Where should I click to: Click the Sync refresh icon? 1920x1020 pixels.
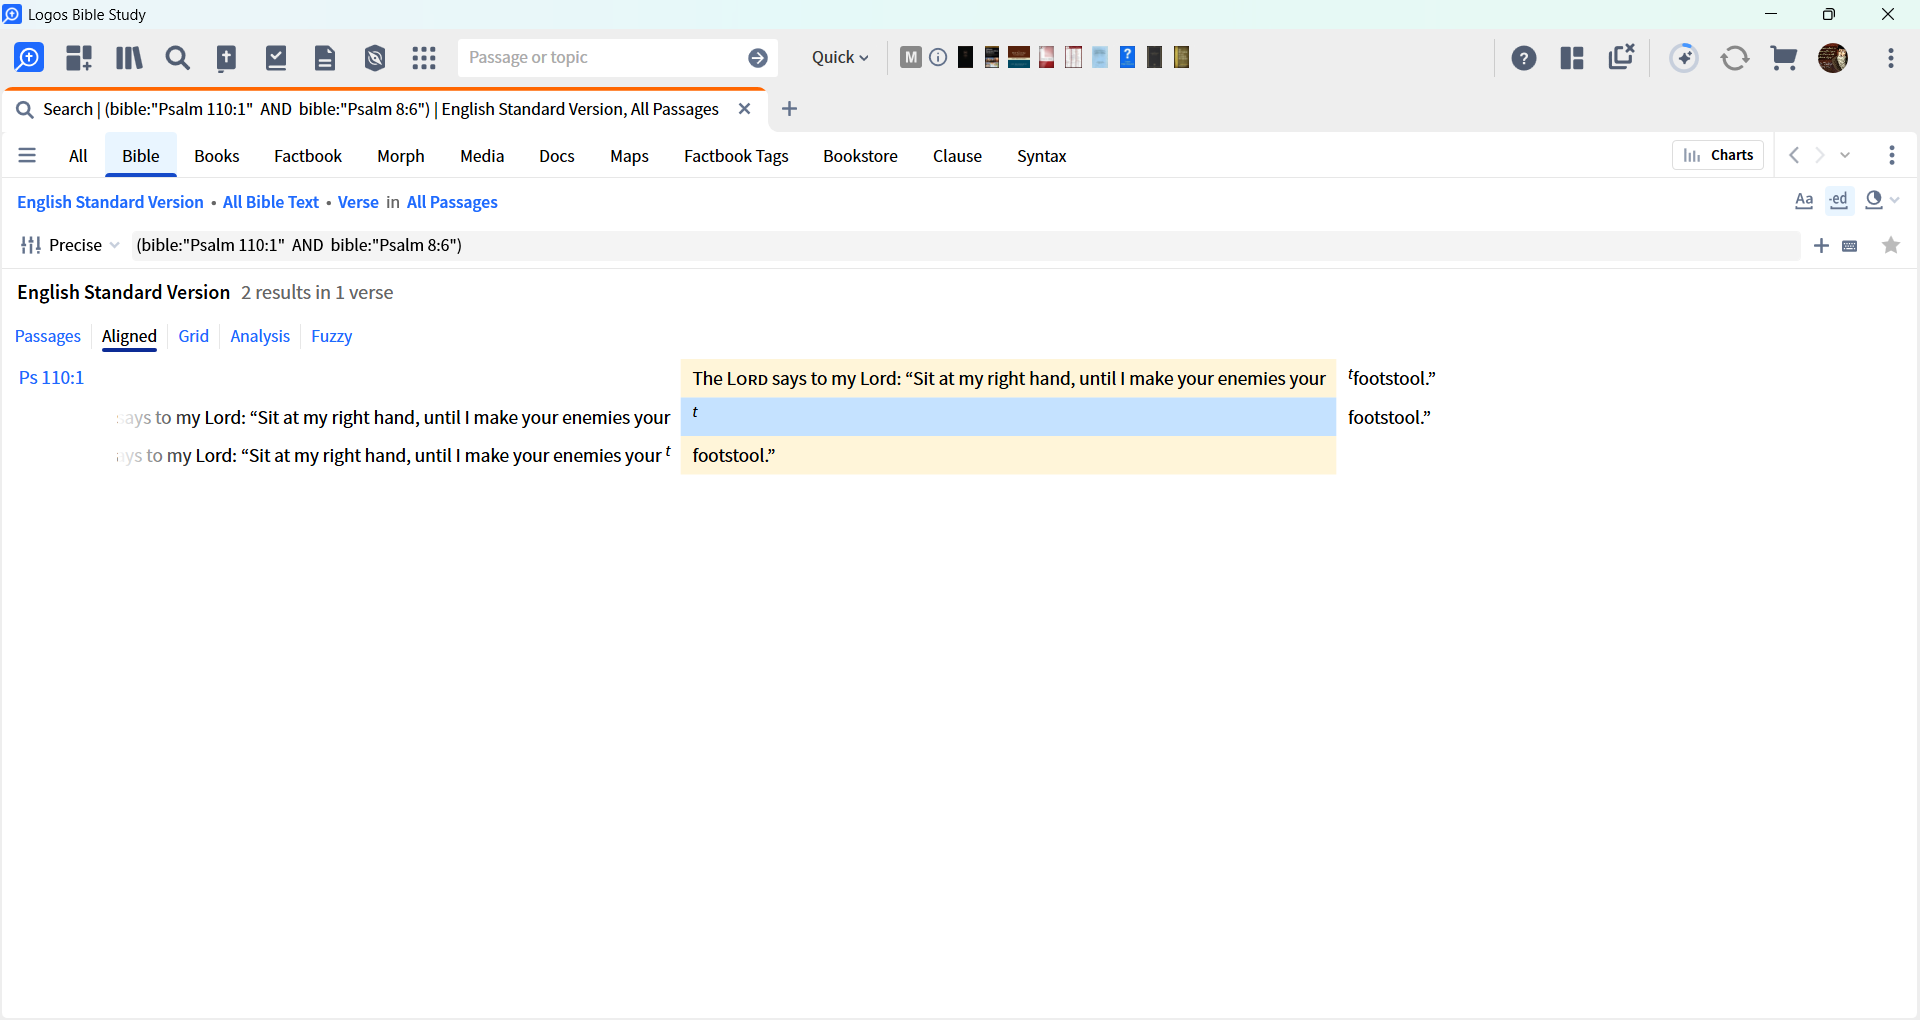[1735, 58]
